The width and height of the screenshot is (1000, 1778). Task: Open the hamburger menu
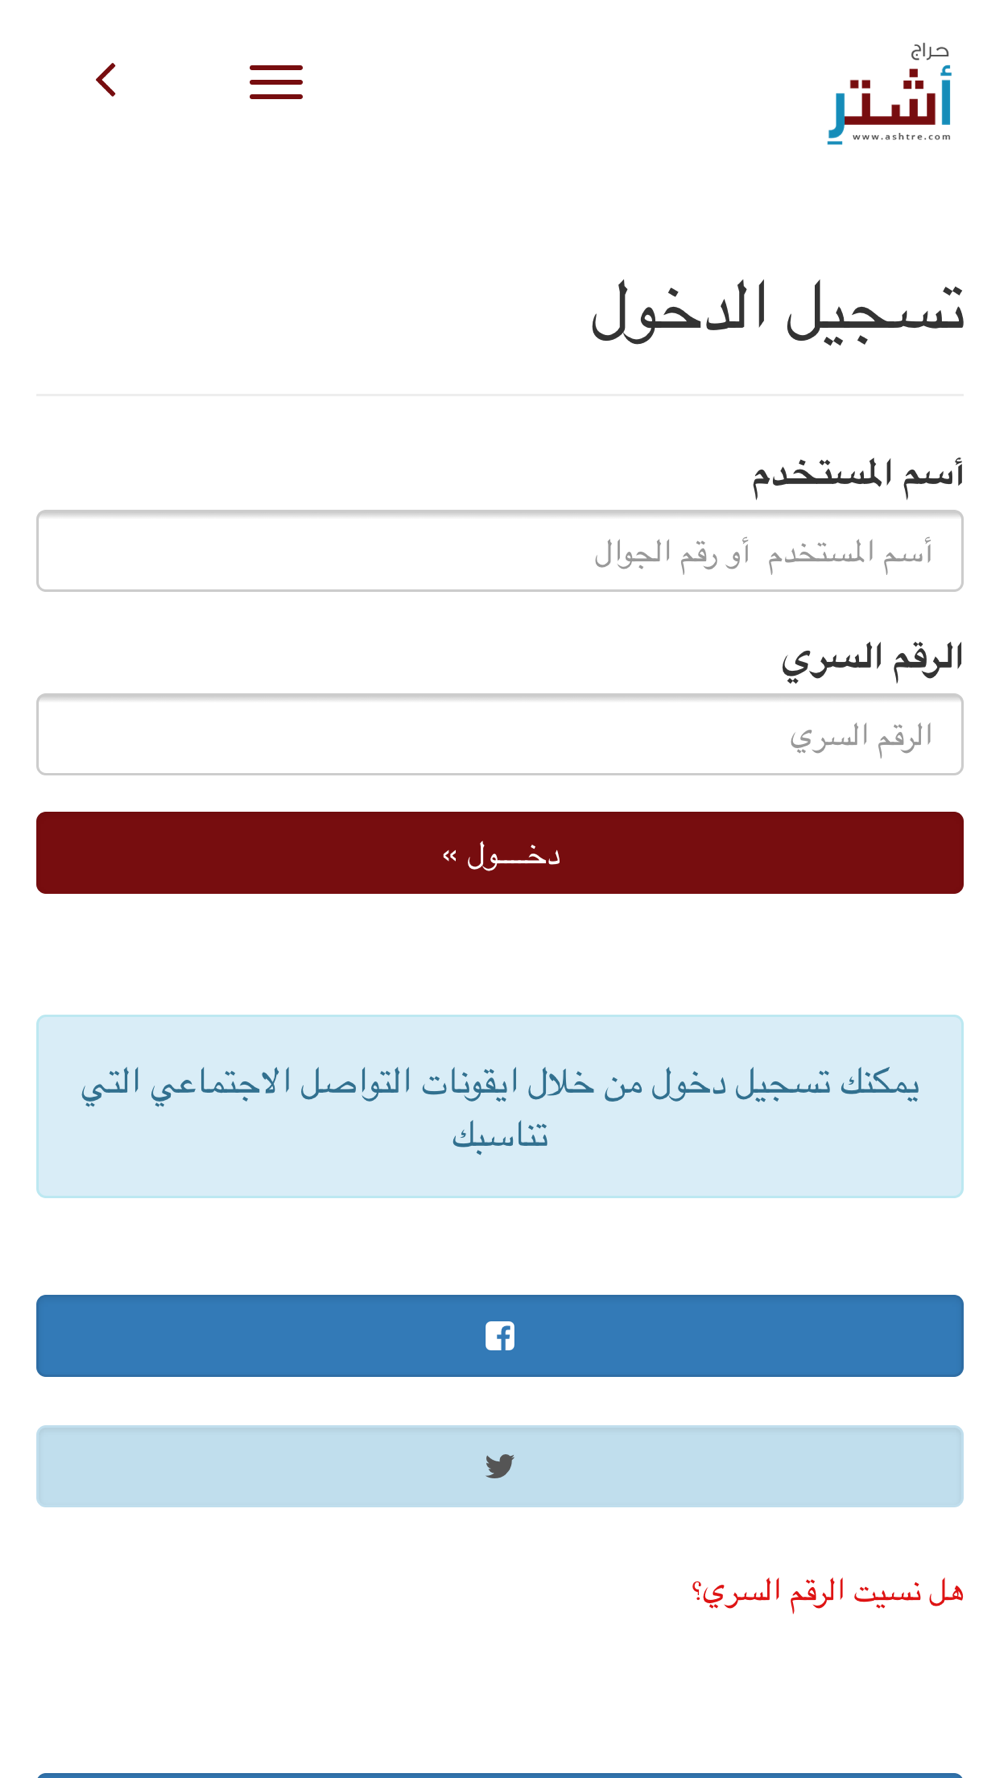coord(276,82)
